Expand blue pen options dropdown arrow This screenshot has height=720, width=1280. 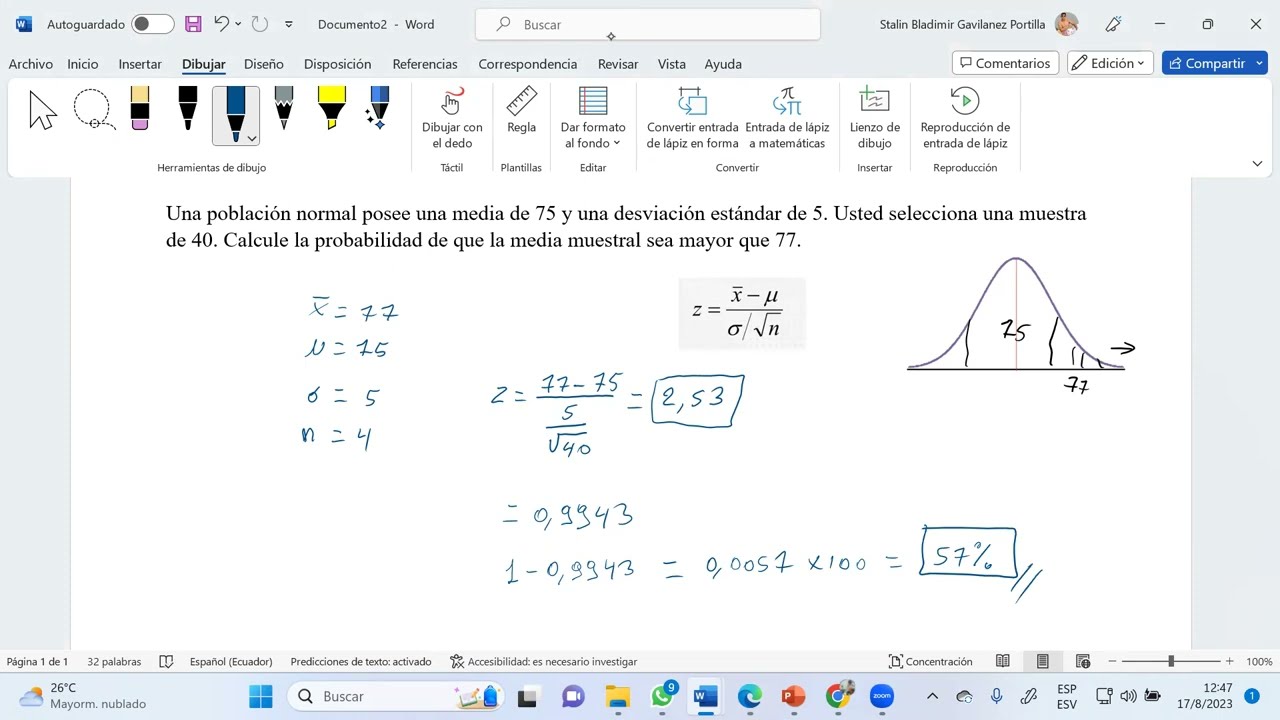click(x=252, y=138)
